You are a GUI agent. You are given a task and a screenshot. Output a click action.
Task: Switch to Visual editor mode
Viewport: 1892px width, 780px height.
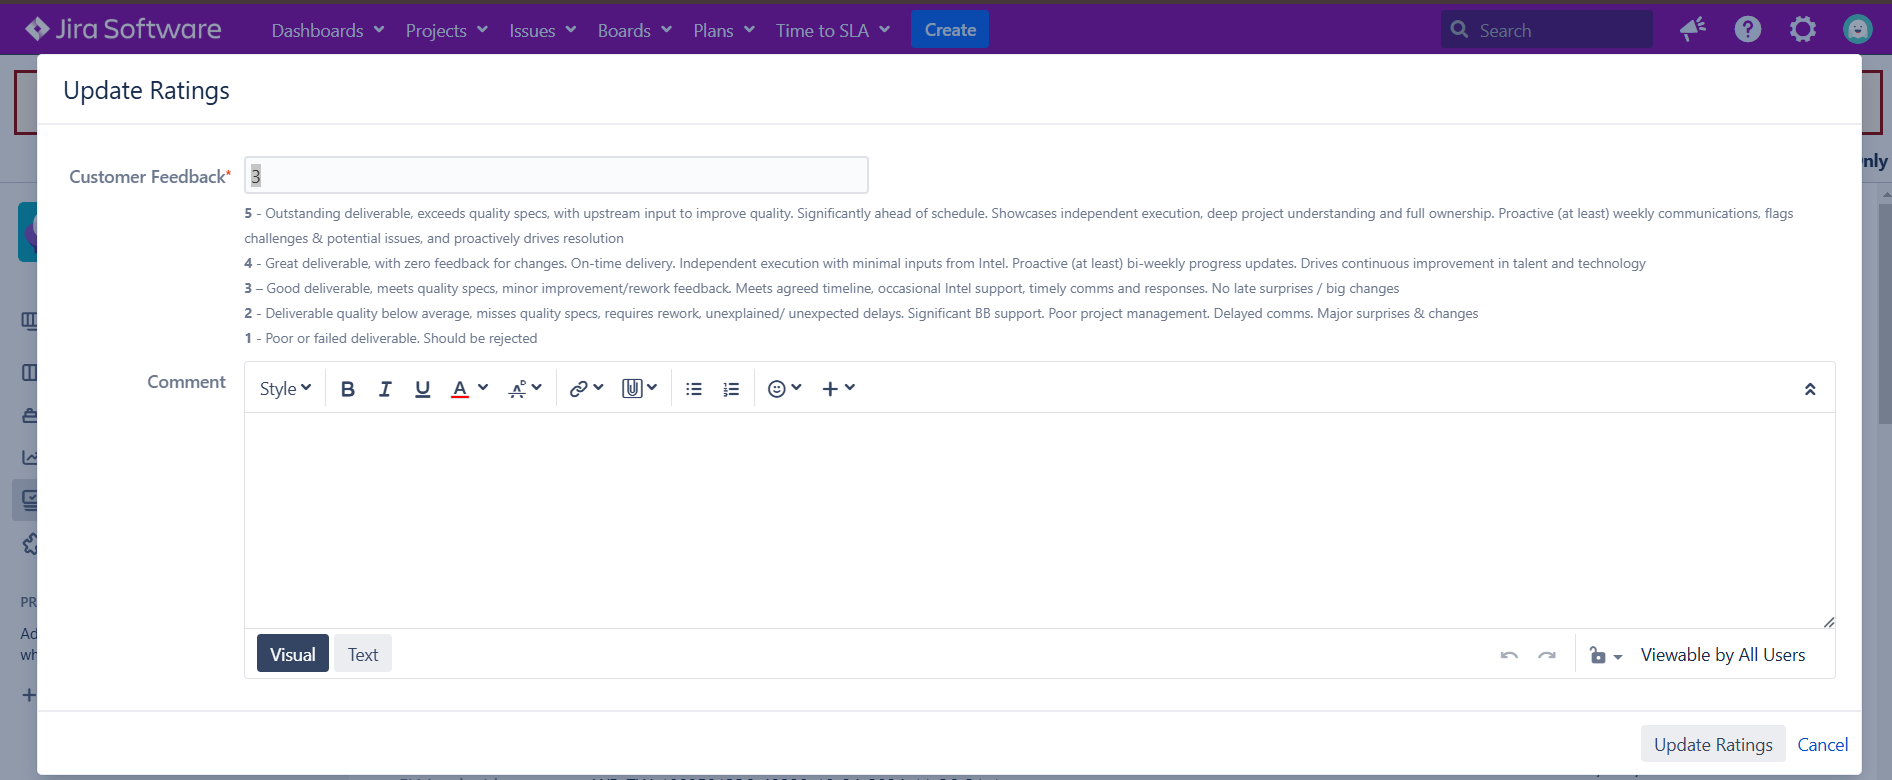(293, 654)
